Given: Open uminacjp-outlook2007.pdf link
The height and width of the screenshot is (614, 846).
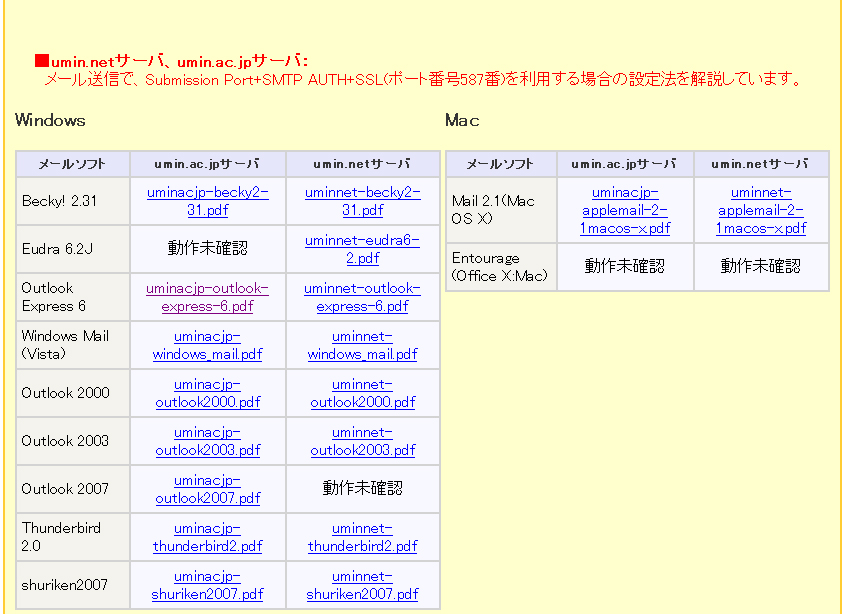Looking at the screenshot, I should (208, 489).
